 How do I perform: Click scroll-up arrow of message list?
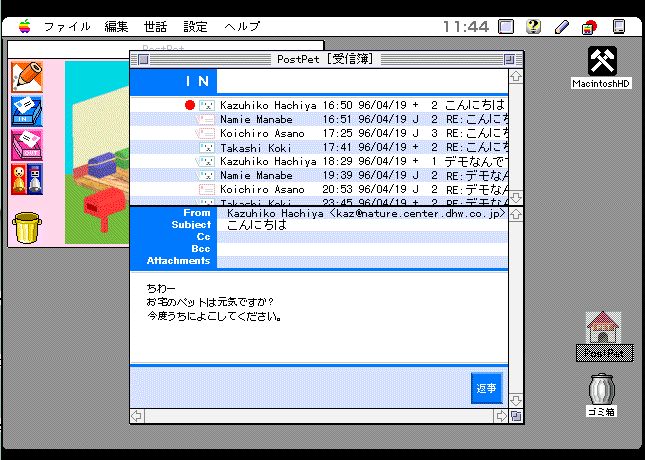(x=516, y=77)
